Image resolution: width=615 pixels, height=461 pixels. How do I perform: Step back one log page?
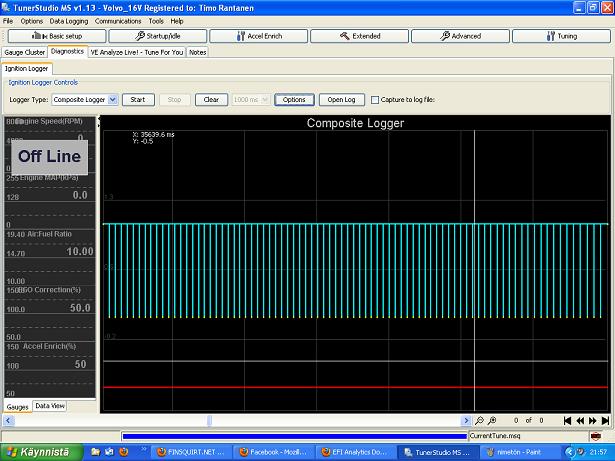click(x=580, y=421)
